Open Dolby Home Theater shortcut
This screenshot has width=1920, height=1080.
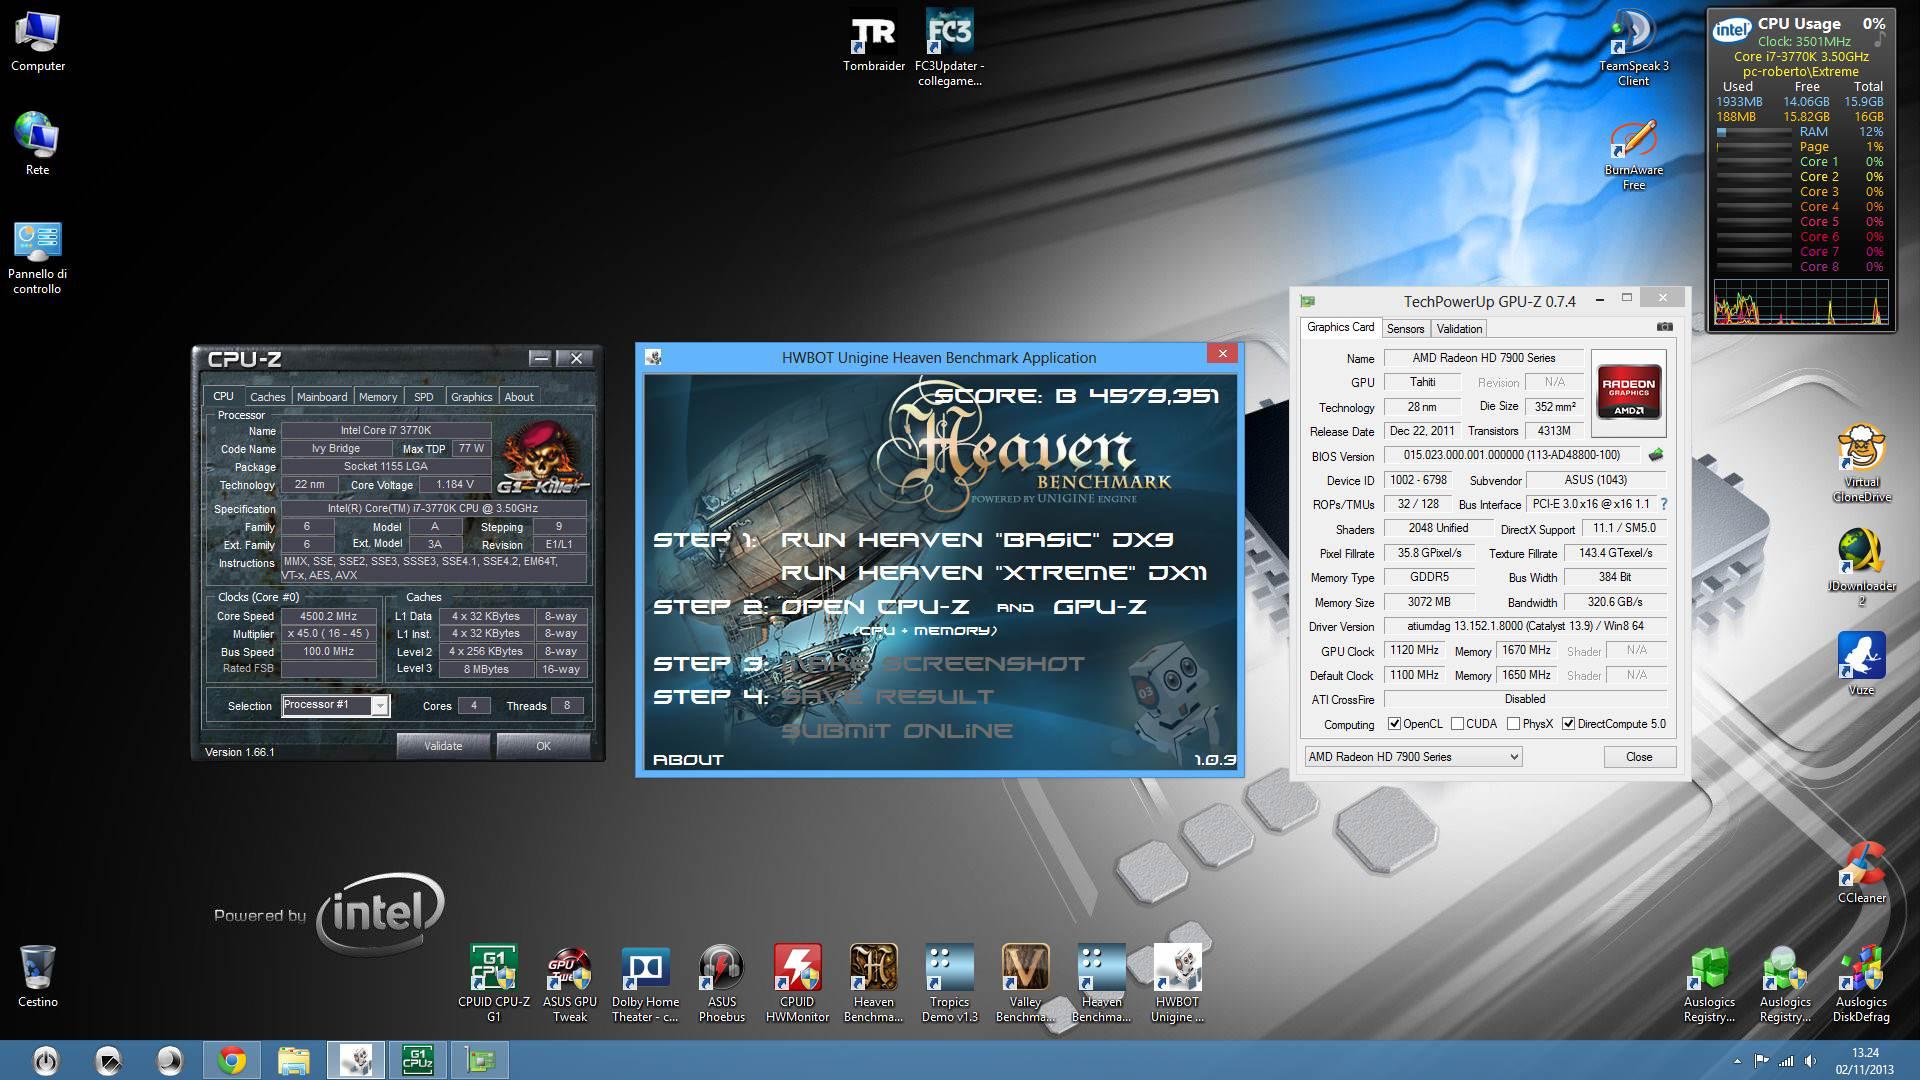pyautogui.click(x=645, y=984)
